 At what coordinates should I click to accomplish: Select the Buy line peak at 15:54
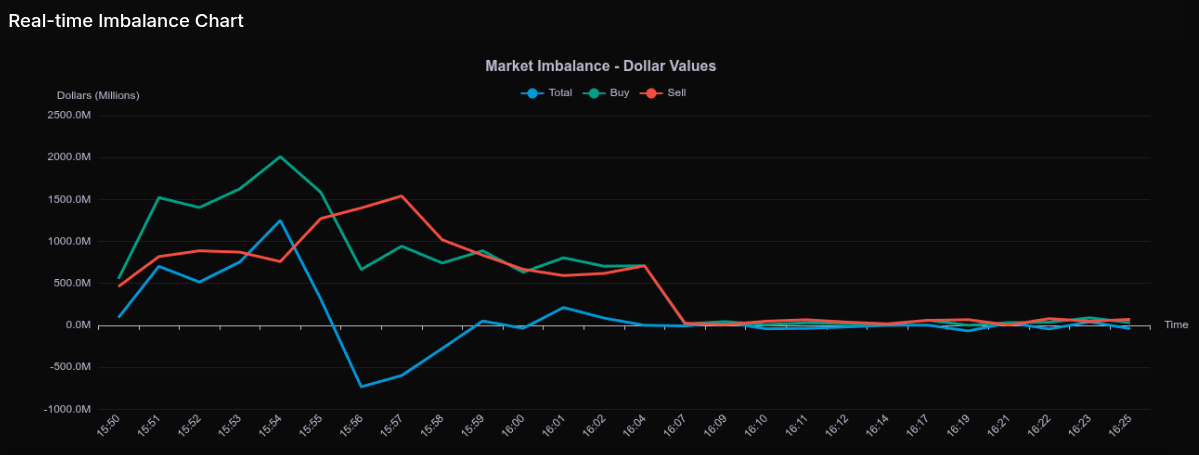[x=280, y=157]
